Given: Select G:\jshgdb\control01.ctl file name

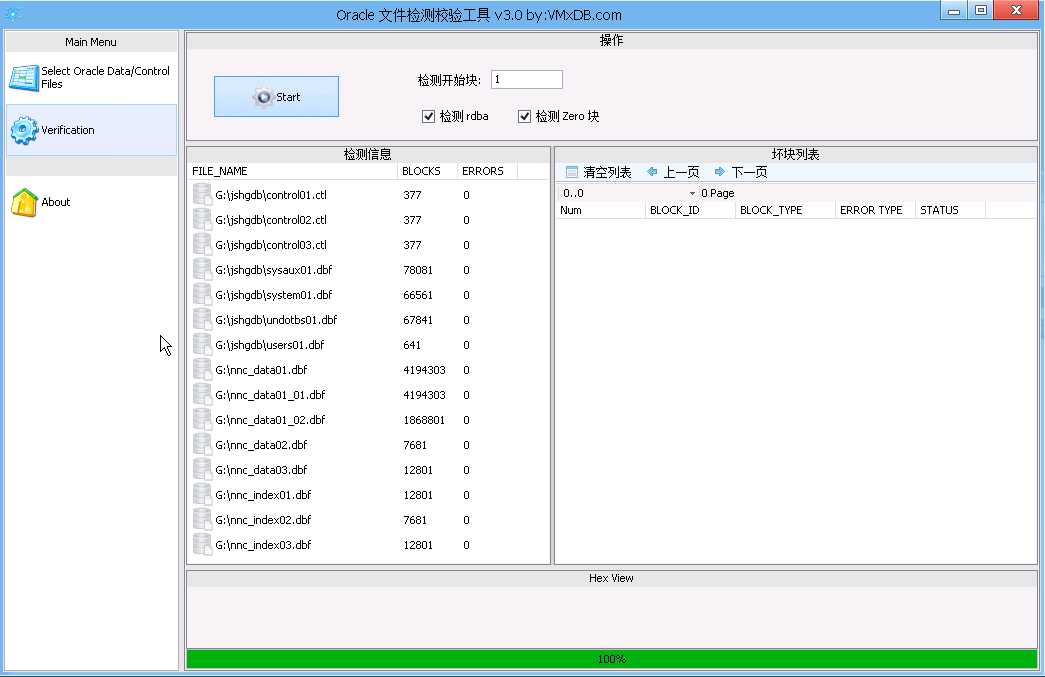Looking at the screenshot, I should tap(271, 195).
